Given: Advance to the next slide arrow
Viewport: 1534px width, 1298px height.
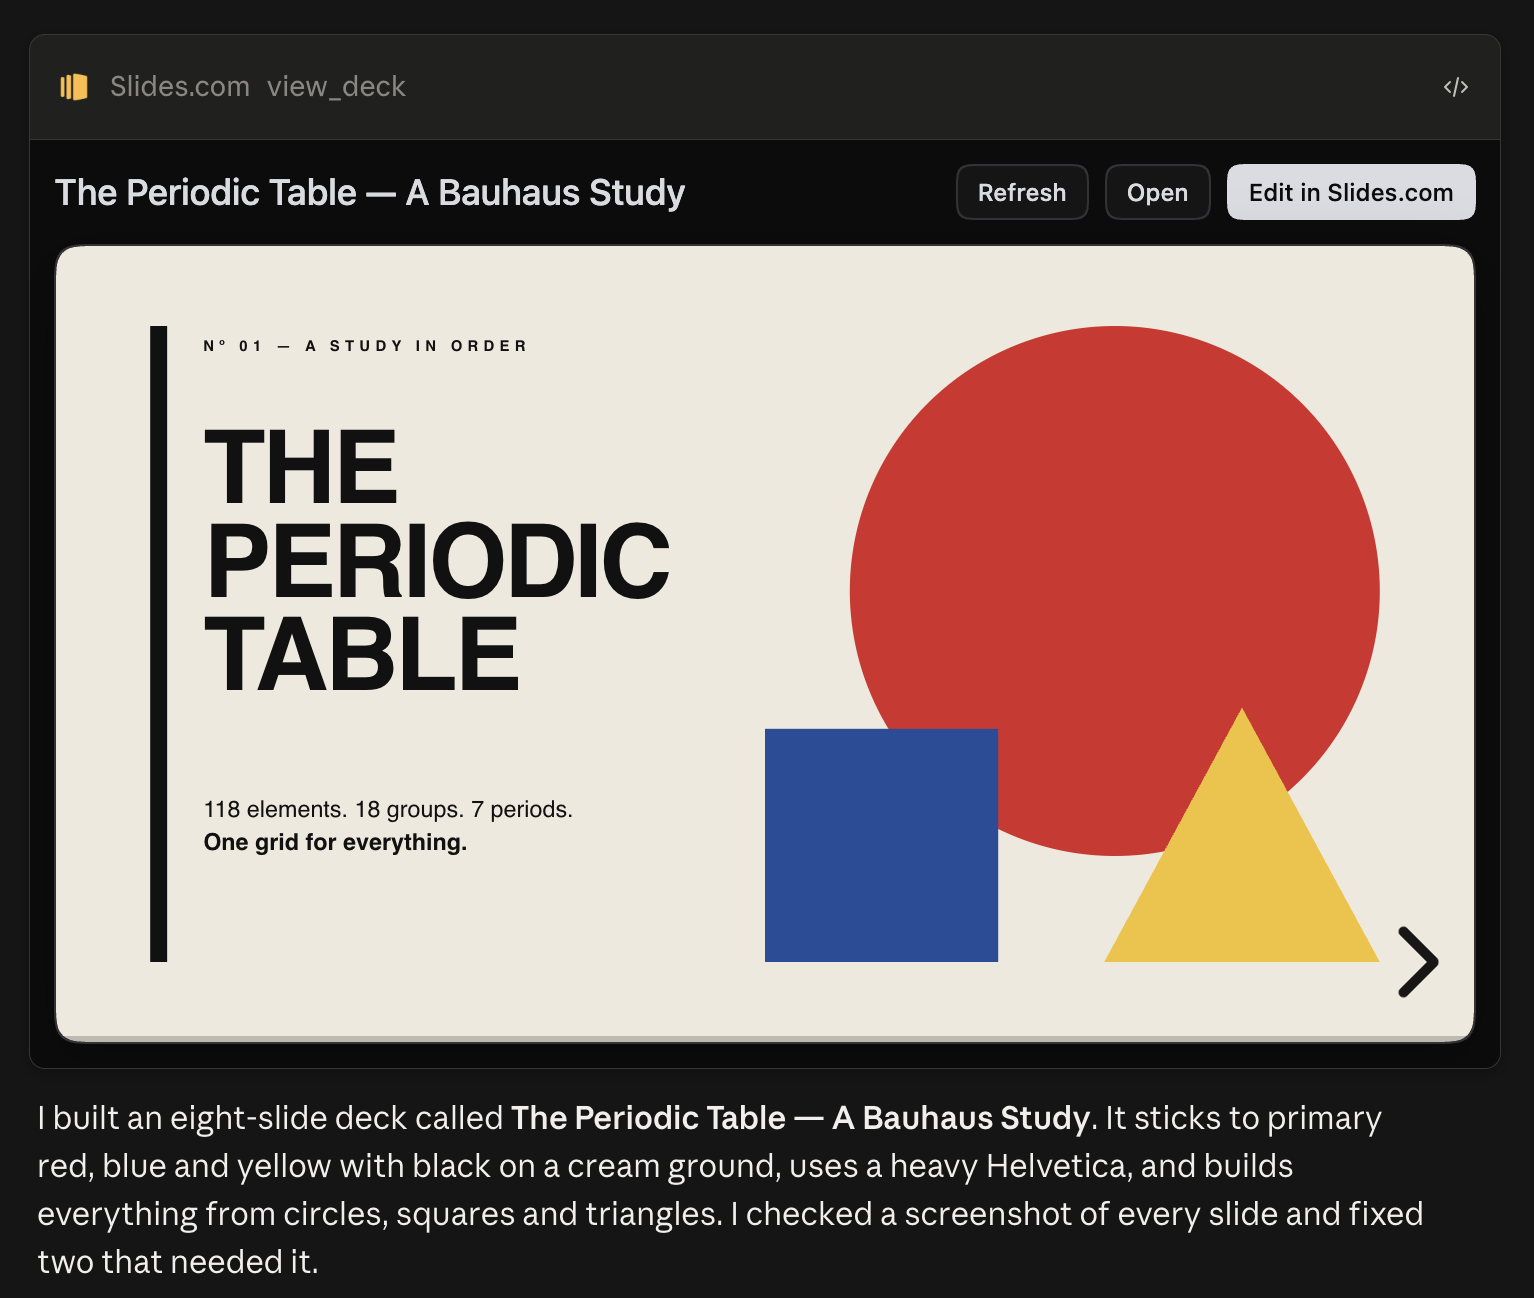Looking at the screenshot, I should tap(1417, 962).
